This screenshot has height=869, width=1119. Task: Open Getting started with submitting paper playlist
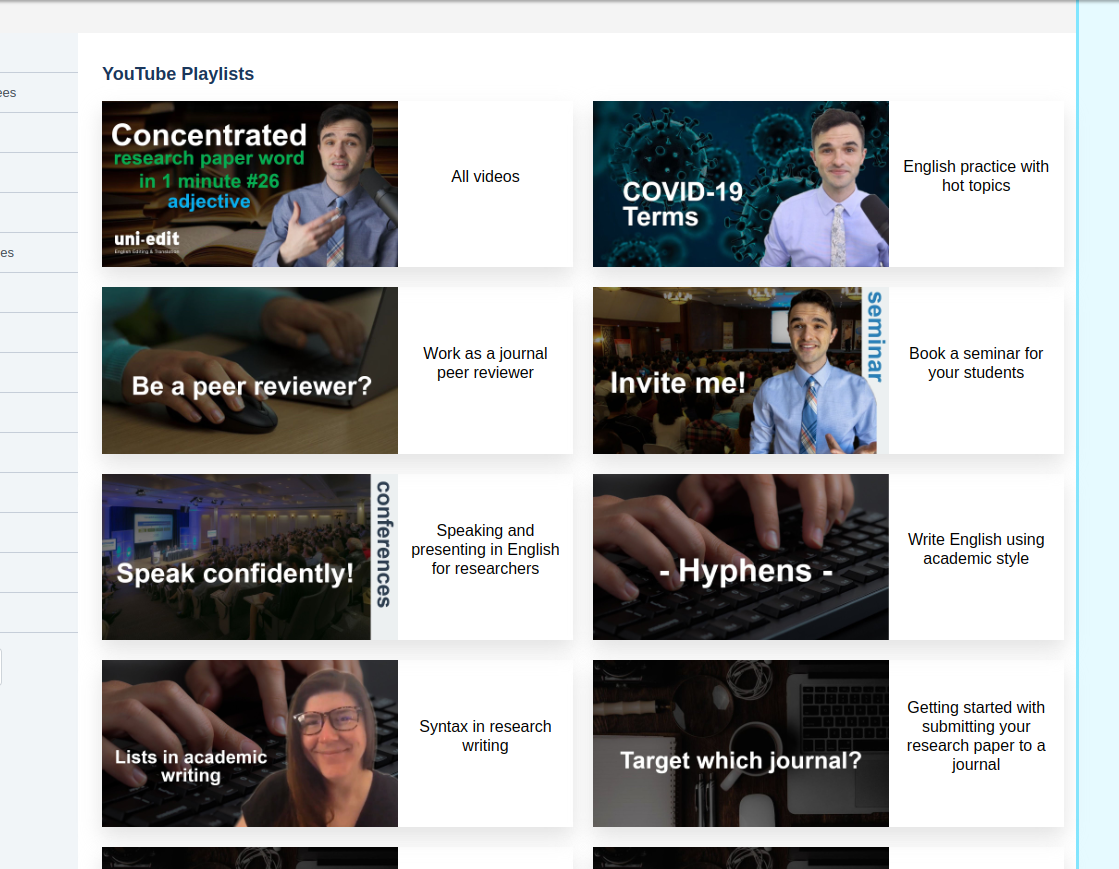976,736
